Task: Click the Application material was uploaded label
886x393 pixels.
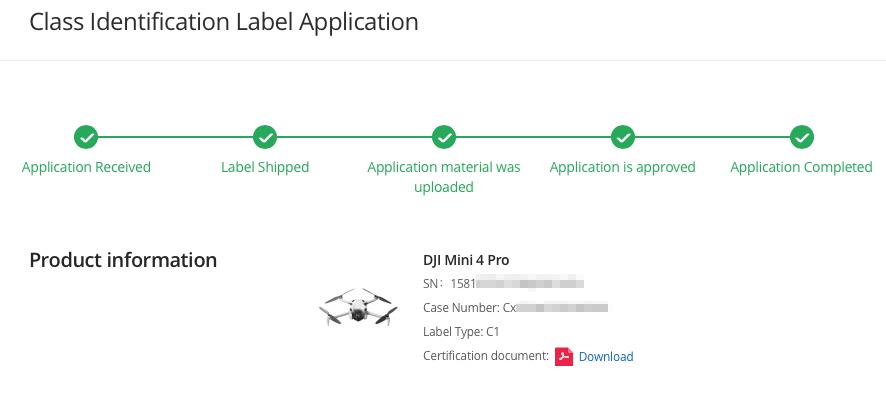Action: (x=444, y=177)
